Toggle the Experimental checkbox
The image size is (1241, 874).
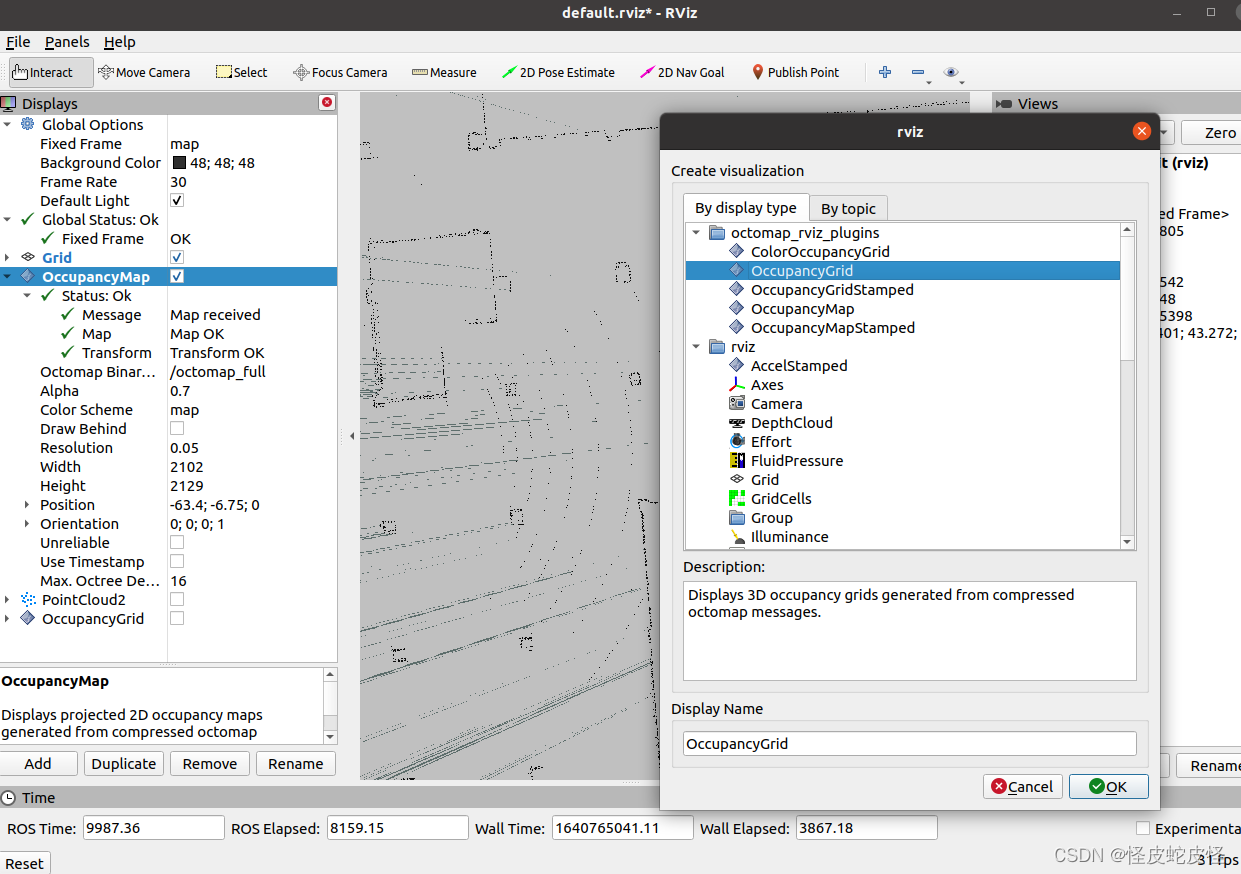[1143, 828]
